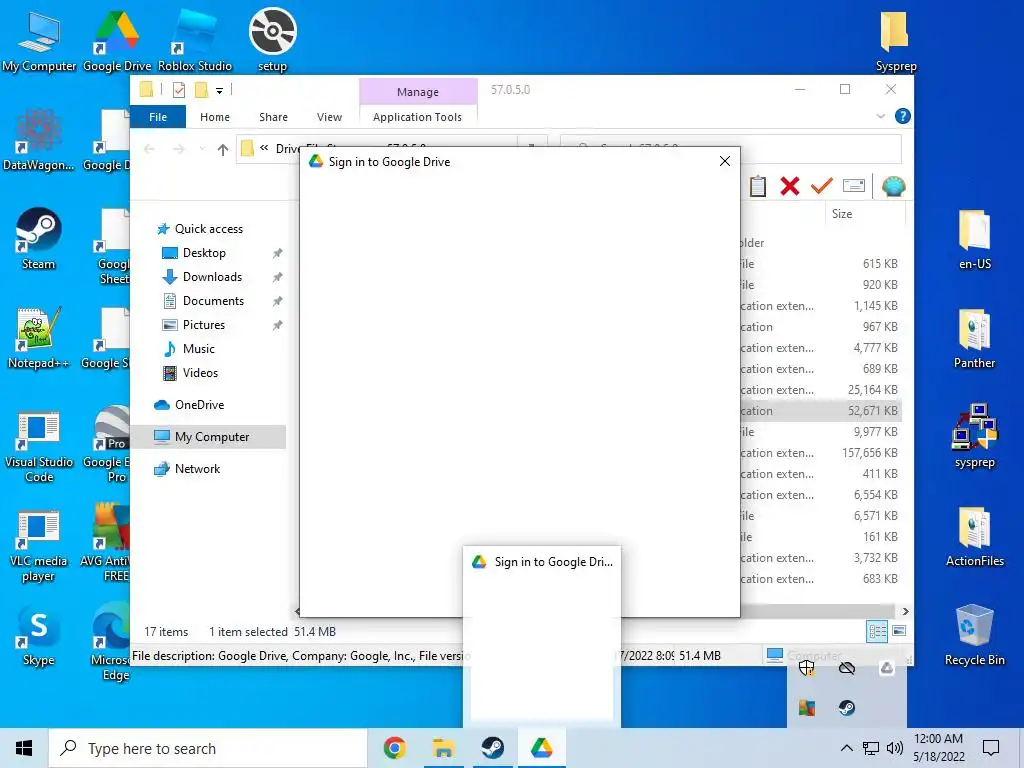This screenshot has height=768, width=1024.
Task: Go up one folder level in Explorer
Action: (x=223, y=150)
